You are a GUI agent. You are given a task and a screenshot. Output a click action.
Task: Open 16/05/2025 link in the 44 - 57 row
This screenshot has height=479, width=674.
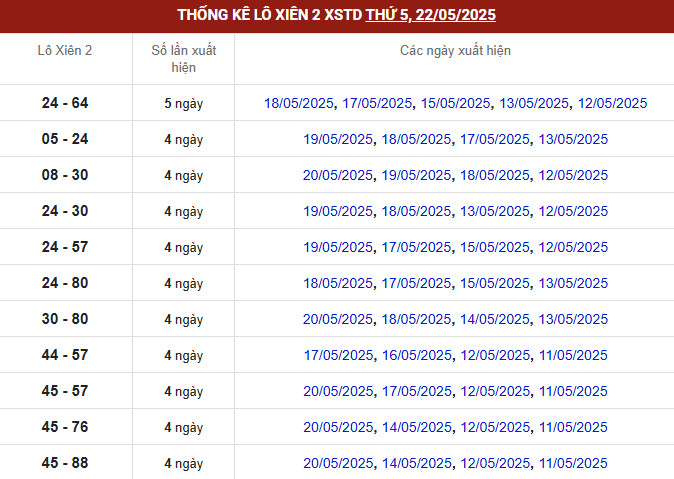[417, 355]
